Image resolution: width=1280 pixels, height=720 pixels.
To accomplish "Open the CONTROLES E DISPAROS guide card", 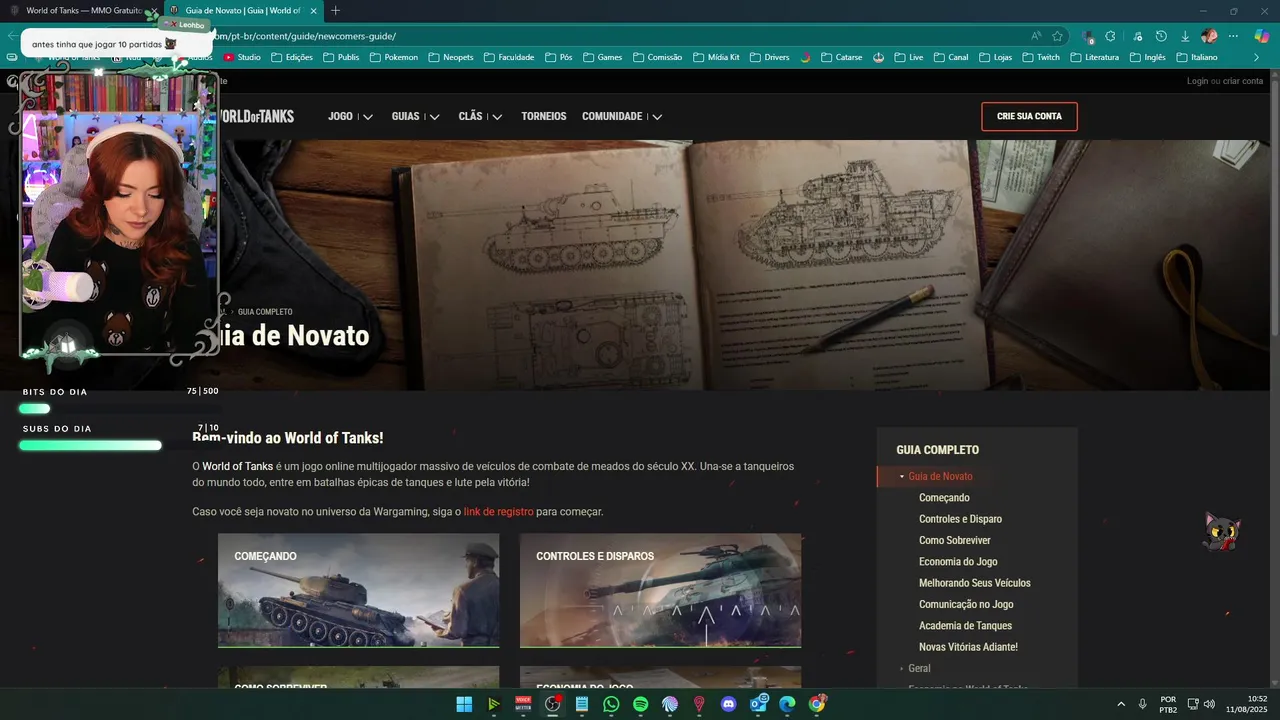I will click(660, 590).
